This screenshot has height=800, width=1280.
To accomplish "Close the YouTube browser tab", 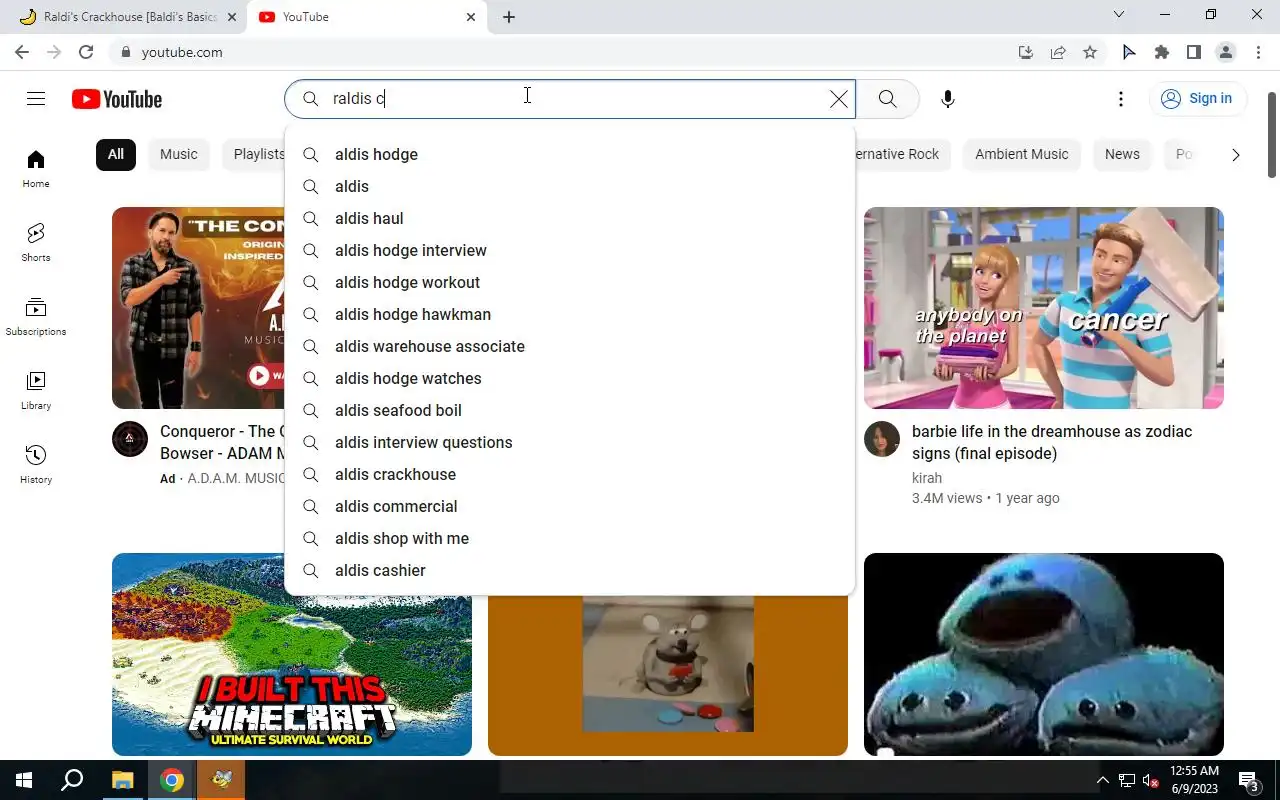I will (x=471, y=17).
